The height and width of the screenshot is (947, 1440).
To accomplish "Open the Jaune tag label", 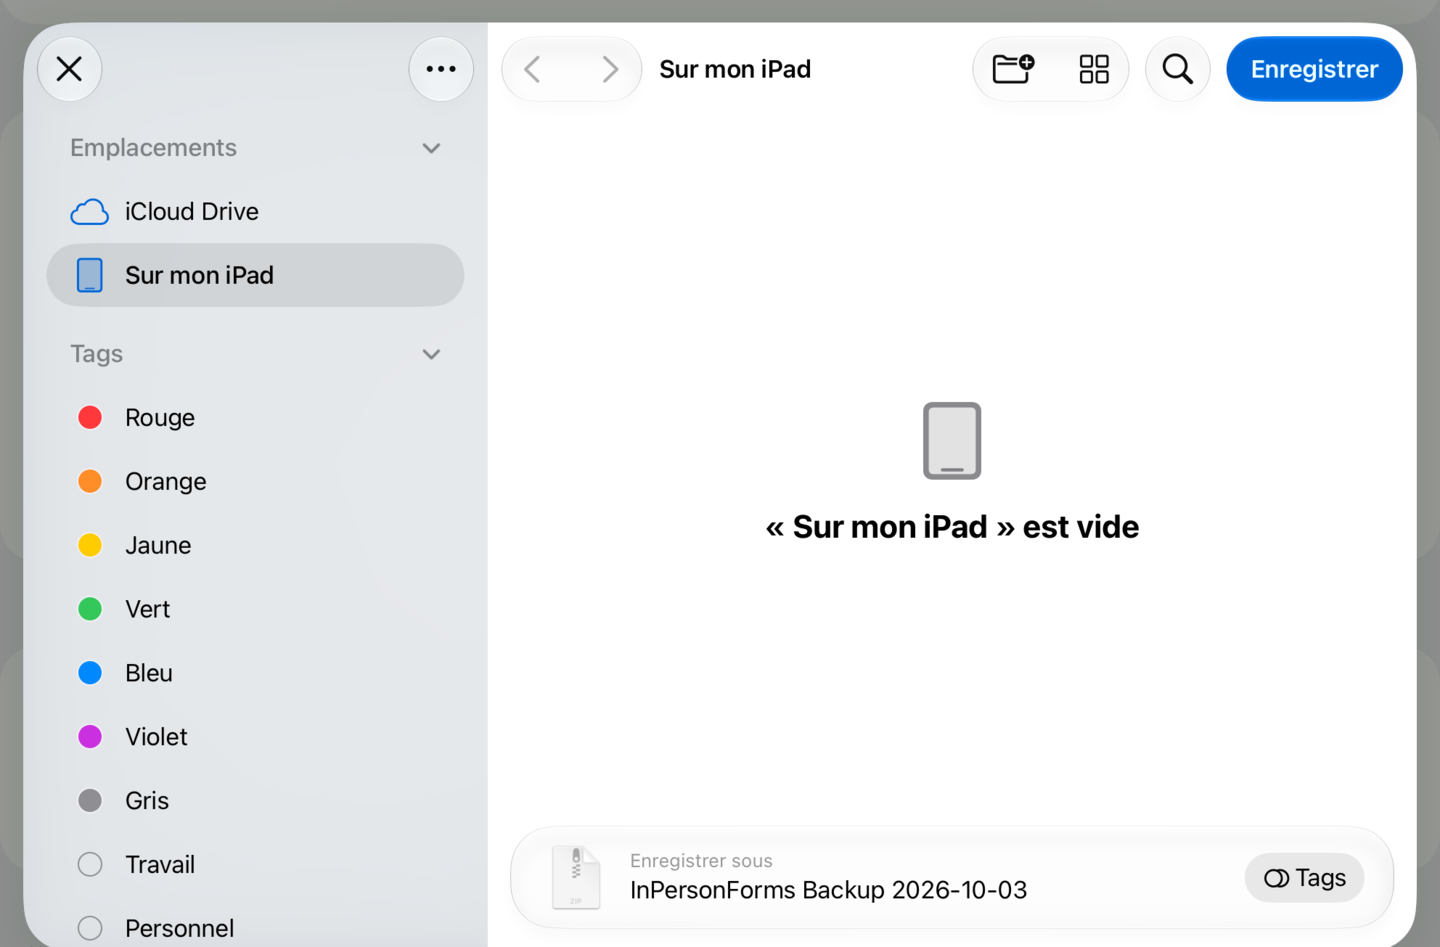I will [158, 546].
